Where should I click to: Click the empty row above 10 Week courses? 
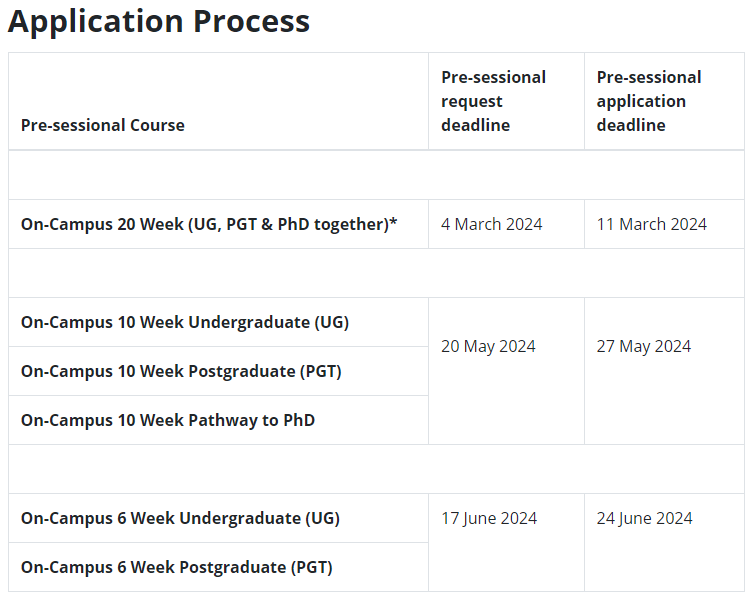pos(376,273)
